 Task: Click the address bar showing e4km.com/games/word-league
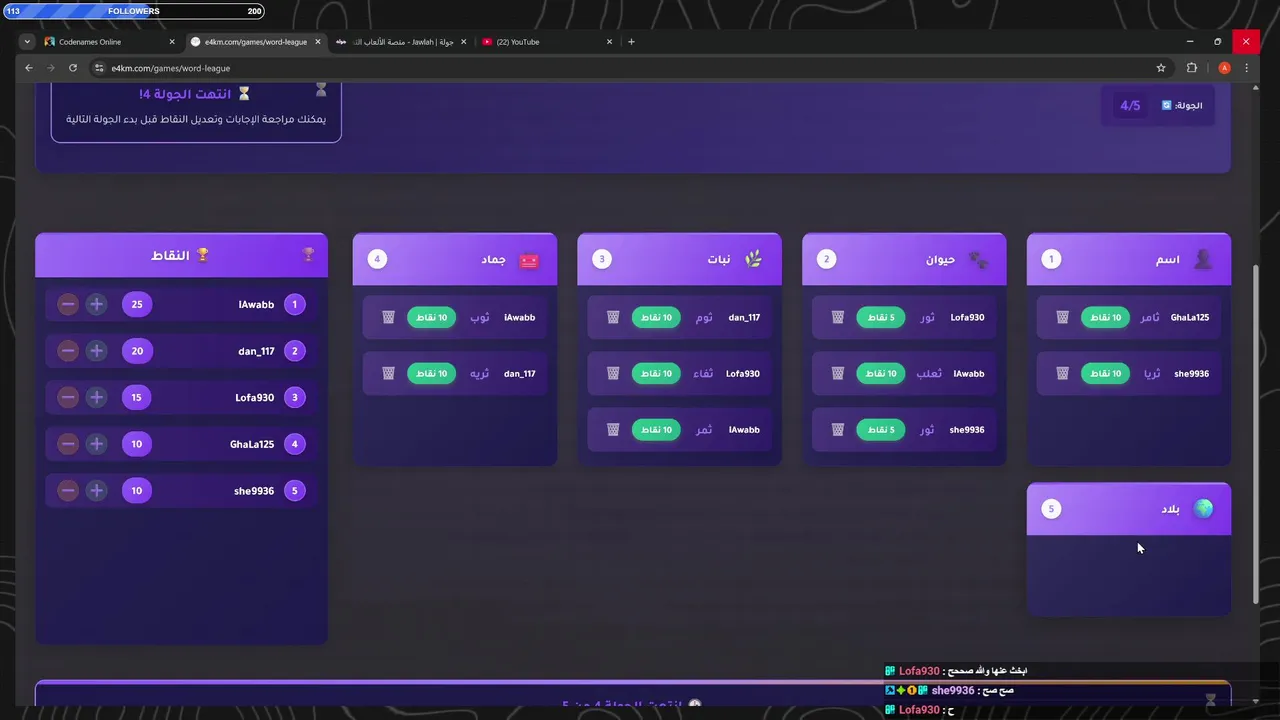coord(630,68)
